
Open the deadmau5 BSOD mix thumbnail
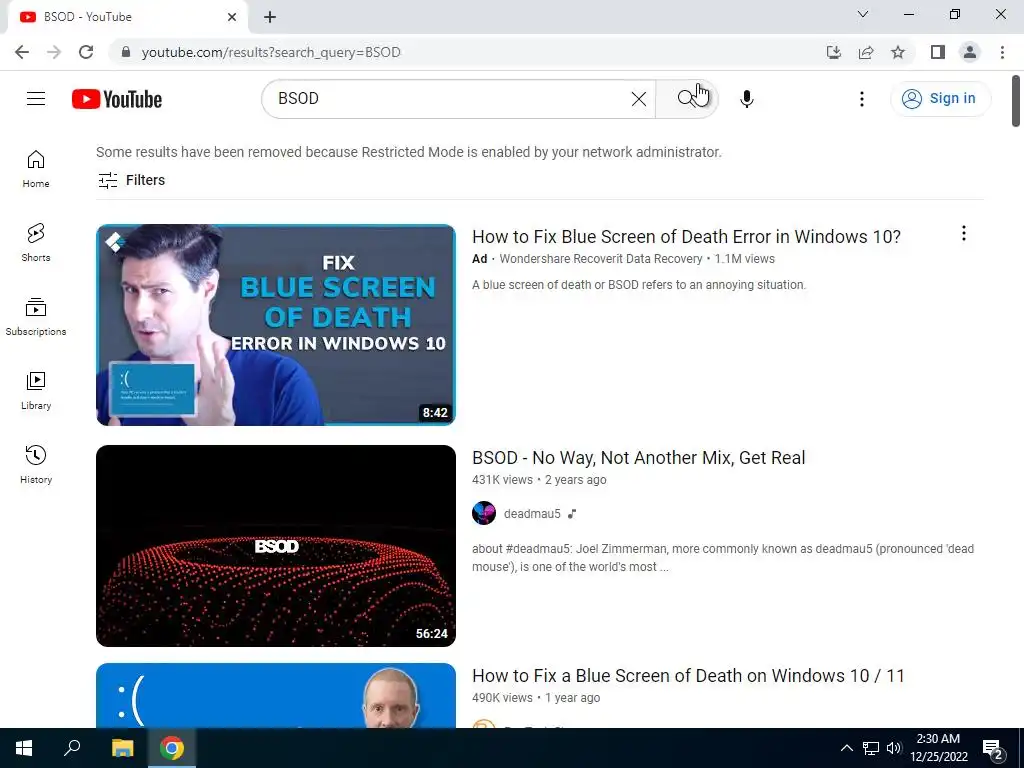pos(276,546)
